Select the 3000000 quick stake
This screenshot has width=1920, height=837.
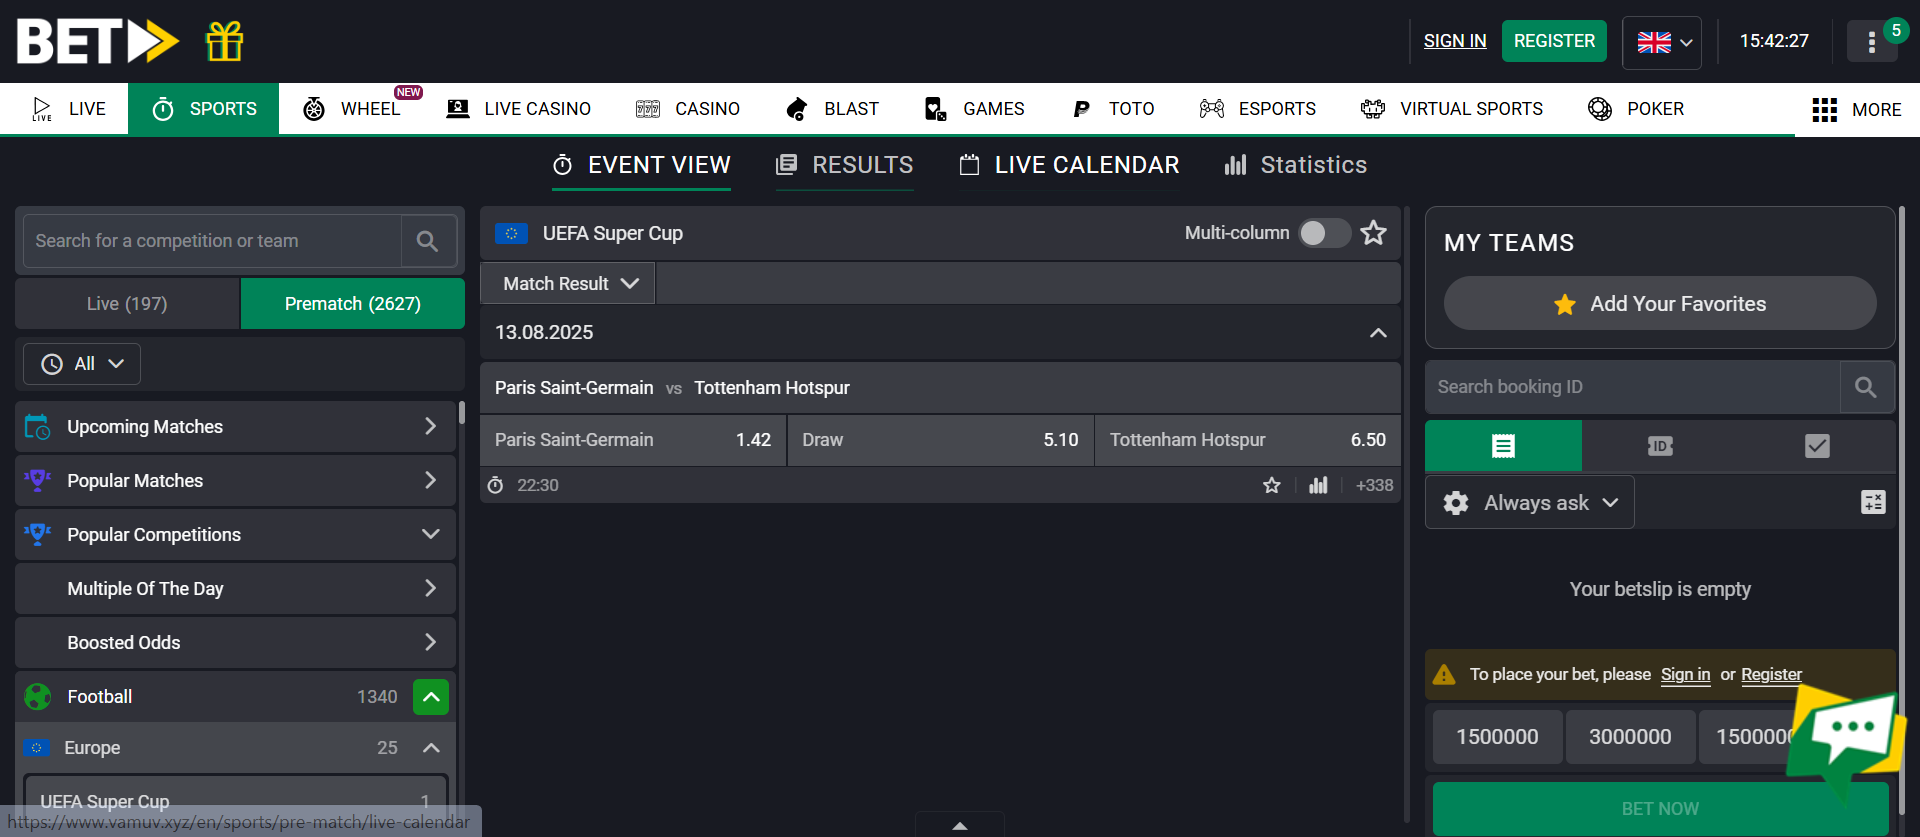[x=1630, y=737]
